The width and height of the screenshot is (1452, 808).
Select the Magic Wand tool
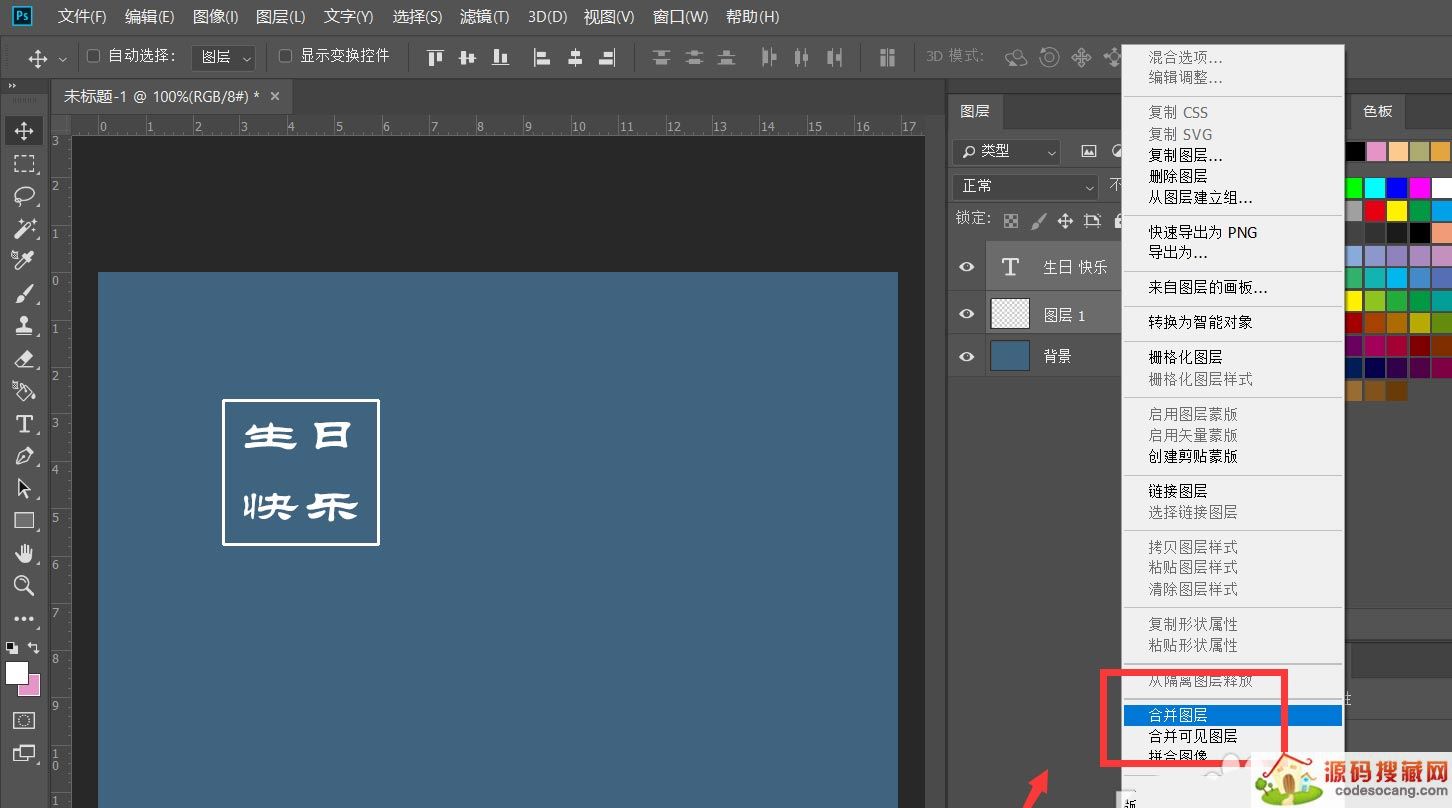(x=24, y=228)
